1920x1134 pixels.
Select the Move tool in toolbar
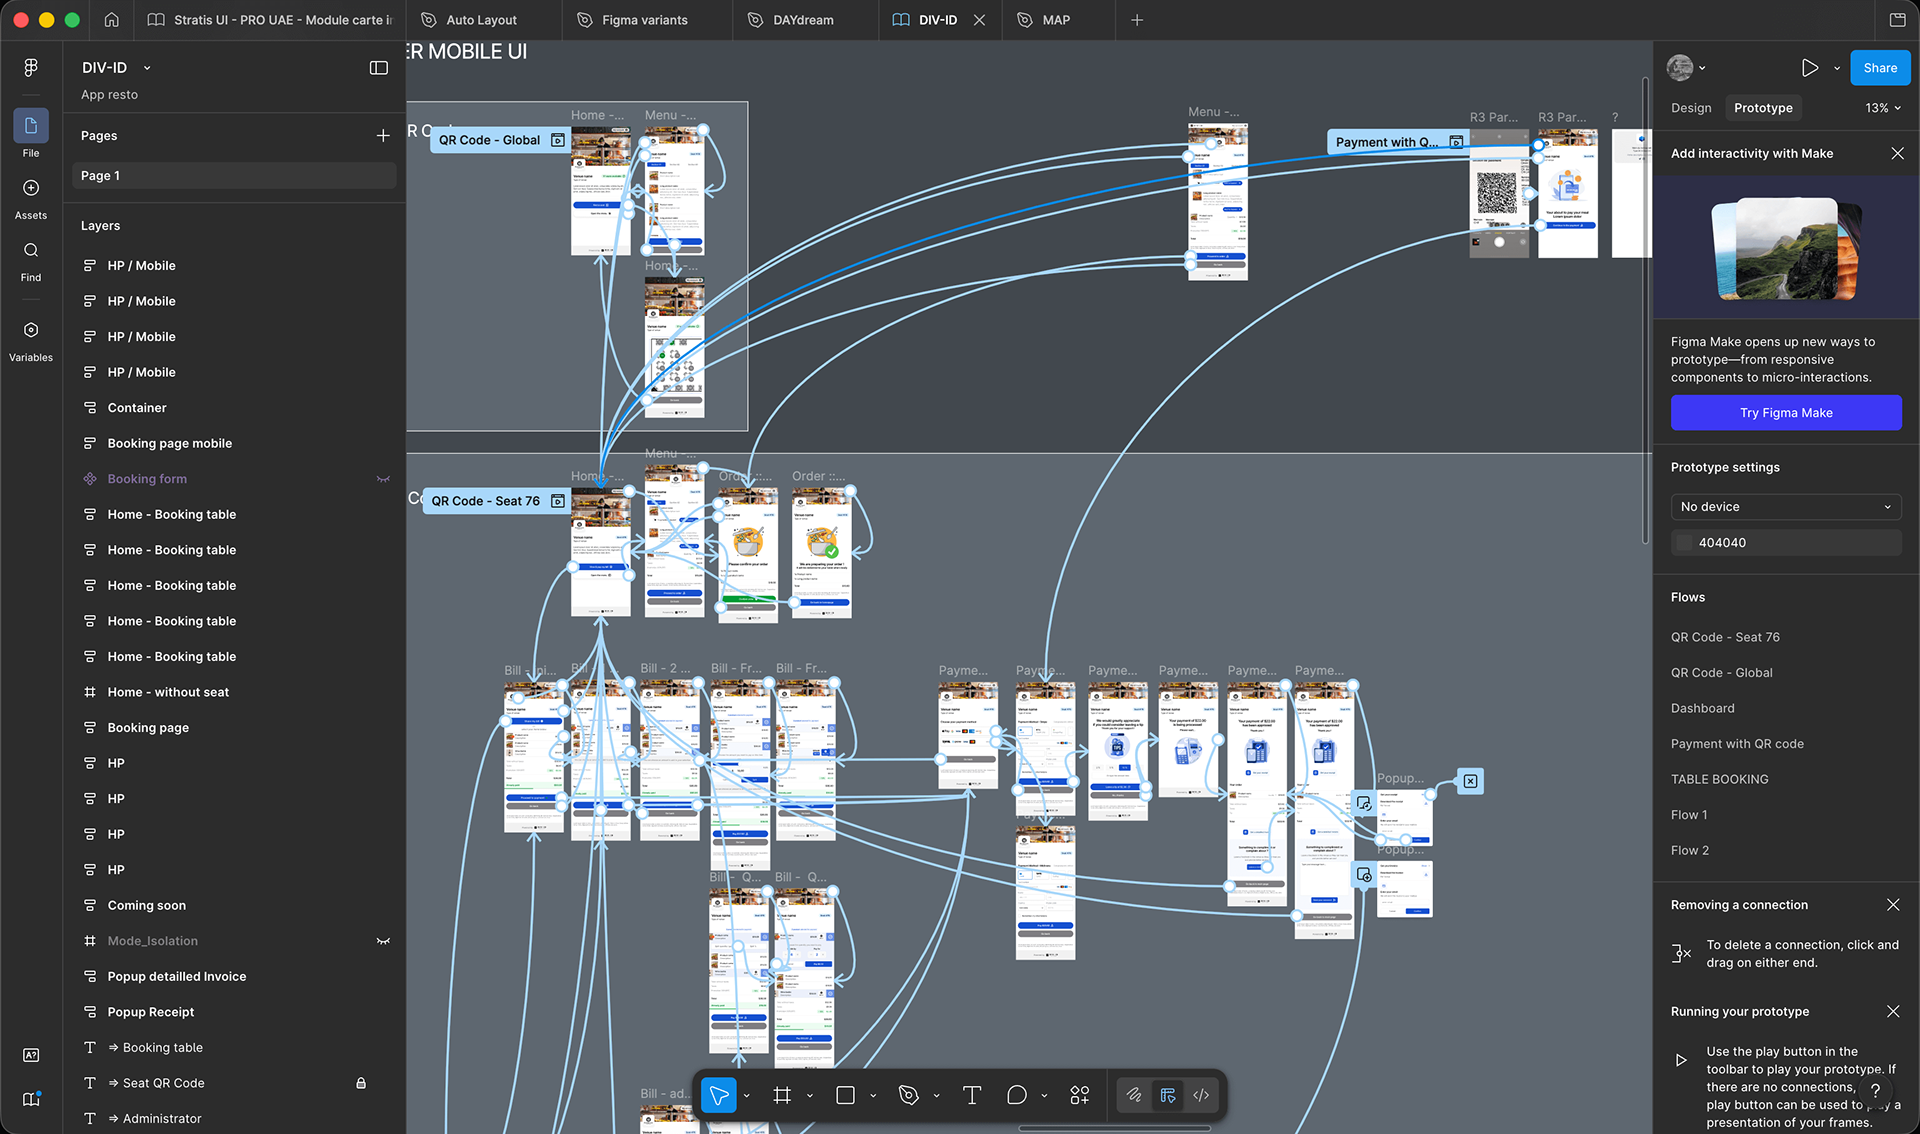point(718,1096)
